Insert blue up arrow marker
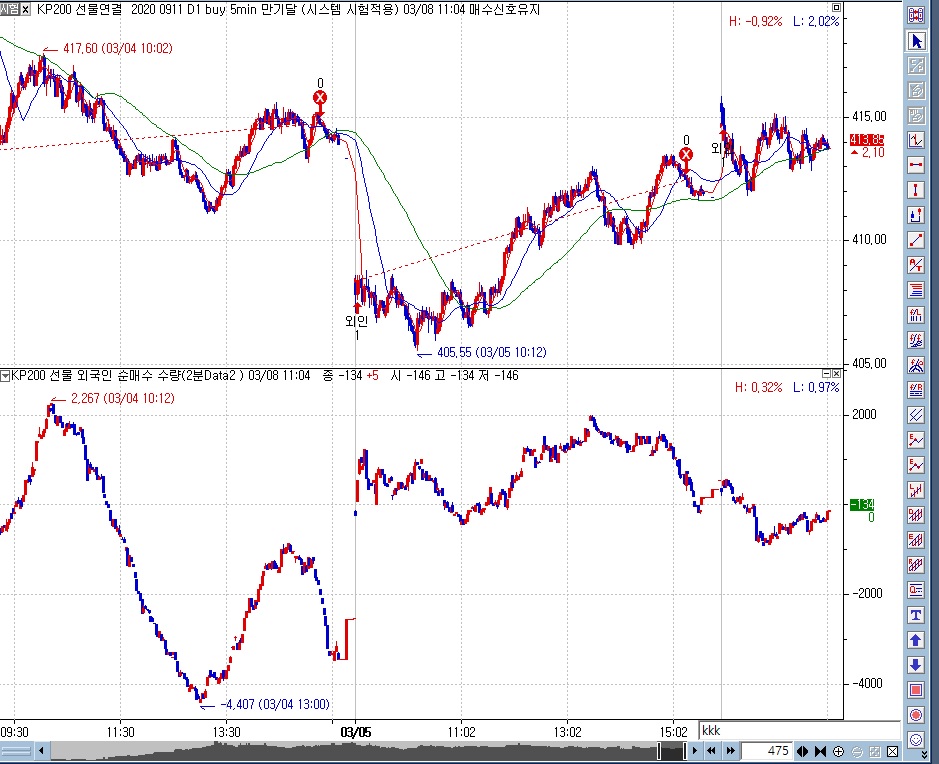939x764 pixels. [x=915, y=640]
